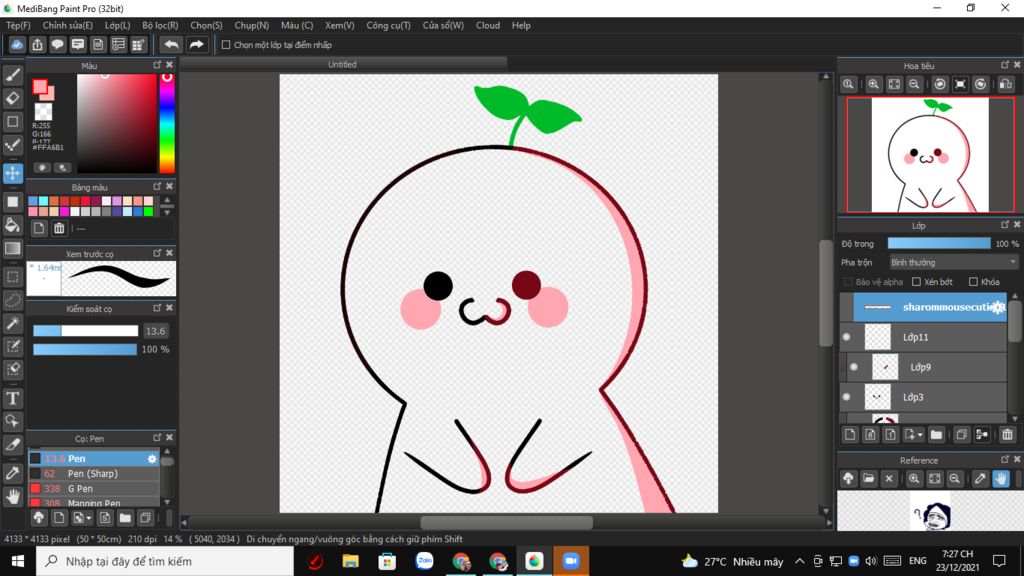Duplicate the layer in Lớp panel

961,434
